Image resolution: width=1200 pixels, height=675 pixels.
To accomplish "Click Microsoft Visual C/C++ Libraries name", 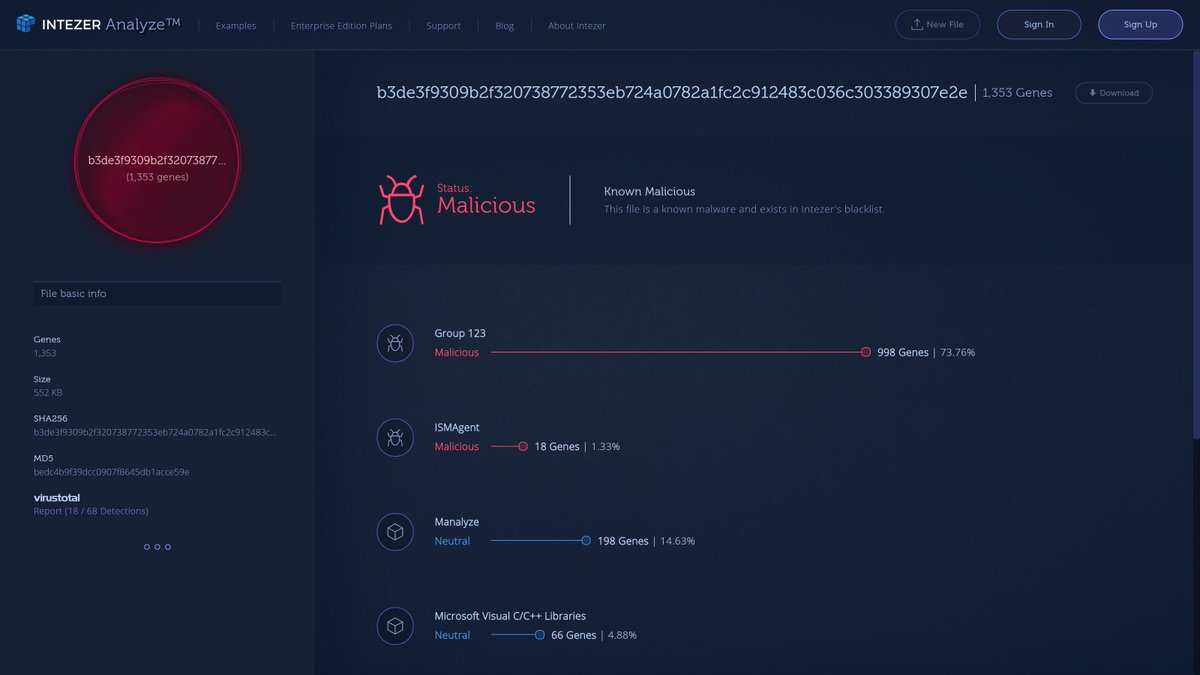I will [x=510, y=616].
